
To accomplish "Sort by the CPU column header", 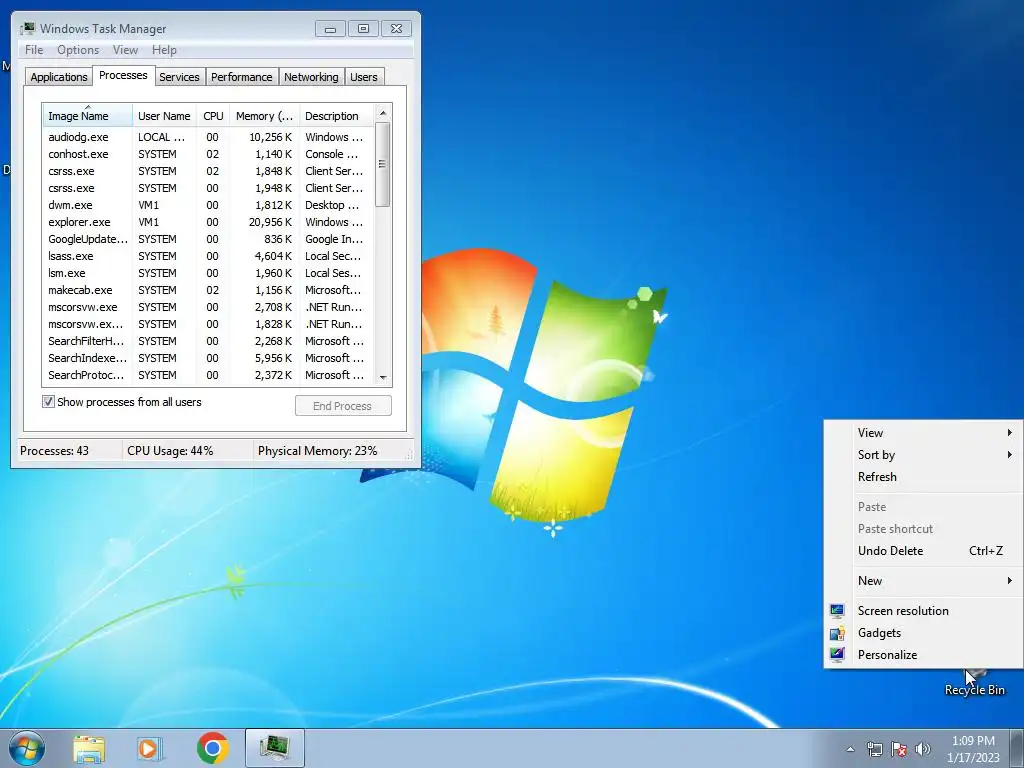I will pos(213,116).
